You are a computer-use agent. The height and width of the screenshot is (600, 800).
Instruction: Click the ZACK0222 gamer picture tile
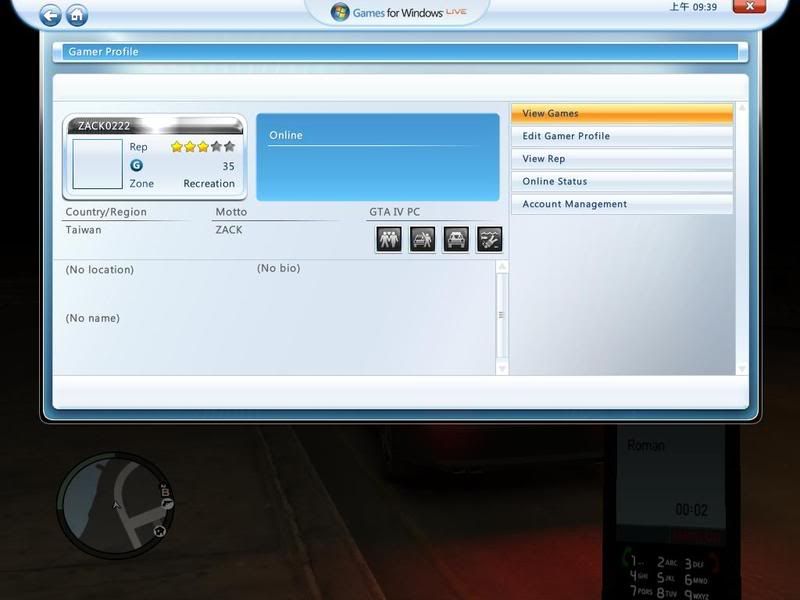pos(97,164)
